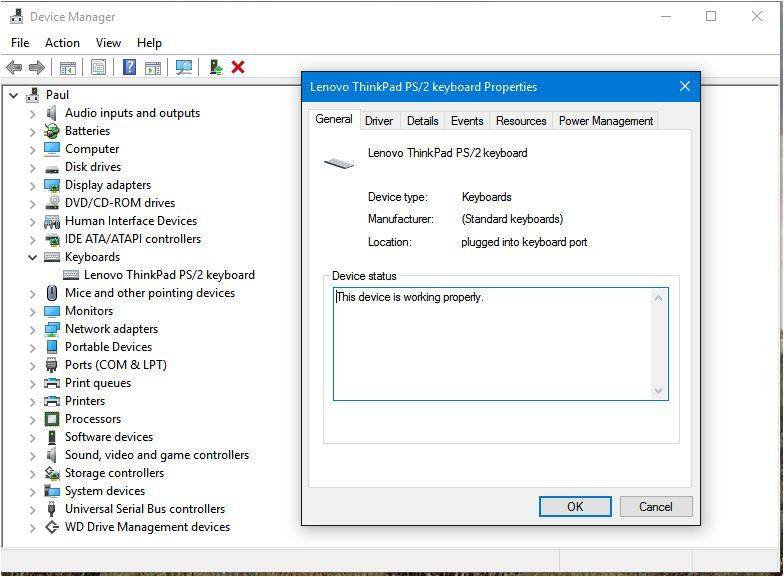Open the Action menu

click(x=62, y=43)
